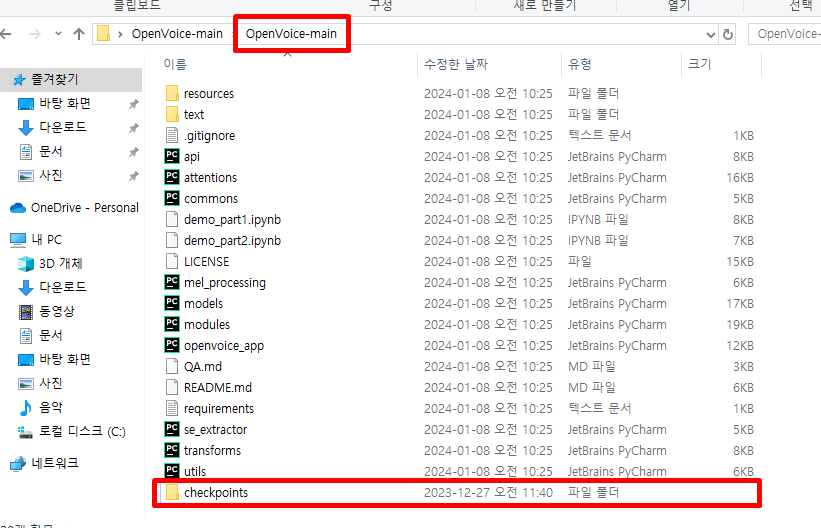
Task: Click the search box for OpenVoice
Action: click(x=785, y=34)
